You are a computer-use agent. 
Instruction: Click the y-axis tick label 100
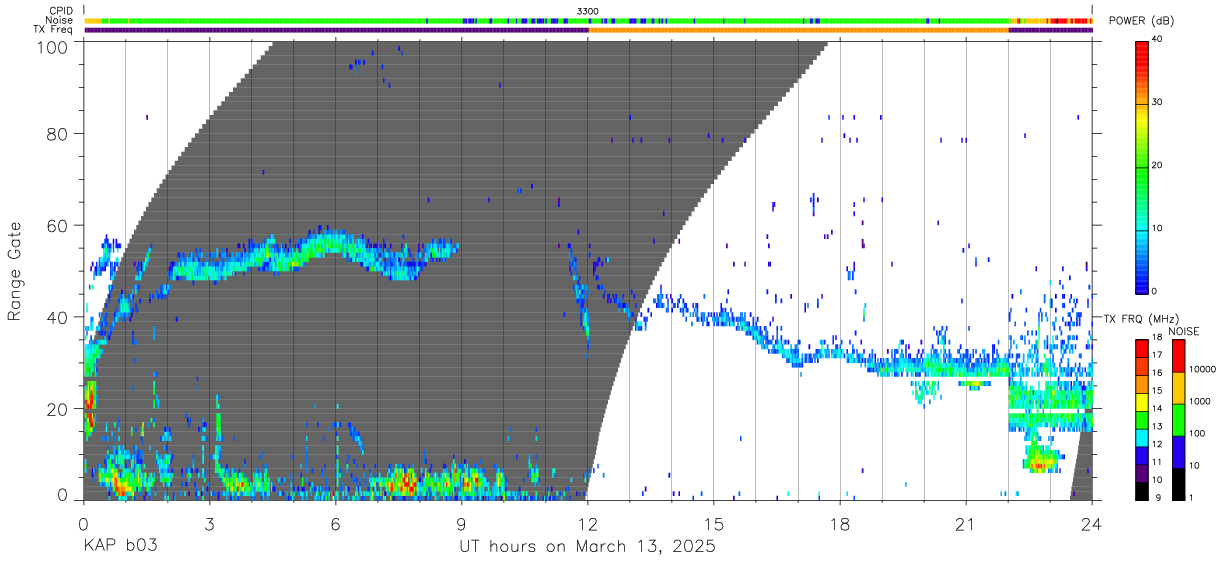coord(54,47)
